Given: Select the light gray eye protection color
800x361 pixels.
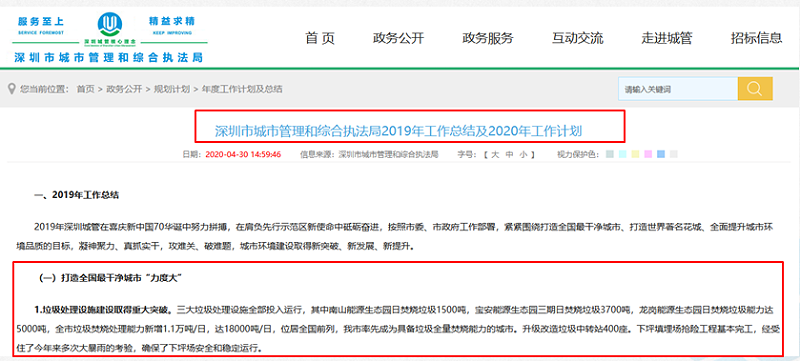Looking at the screenshot, I should [x=674, y=154].
